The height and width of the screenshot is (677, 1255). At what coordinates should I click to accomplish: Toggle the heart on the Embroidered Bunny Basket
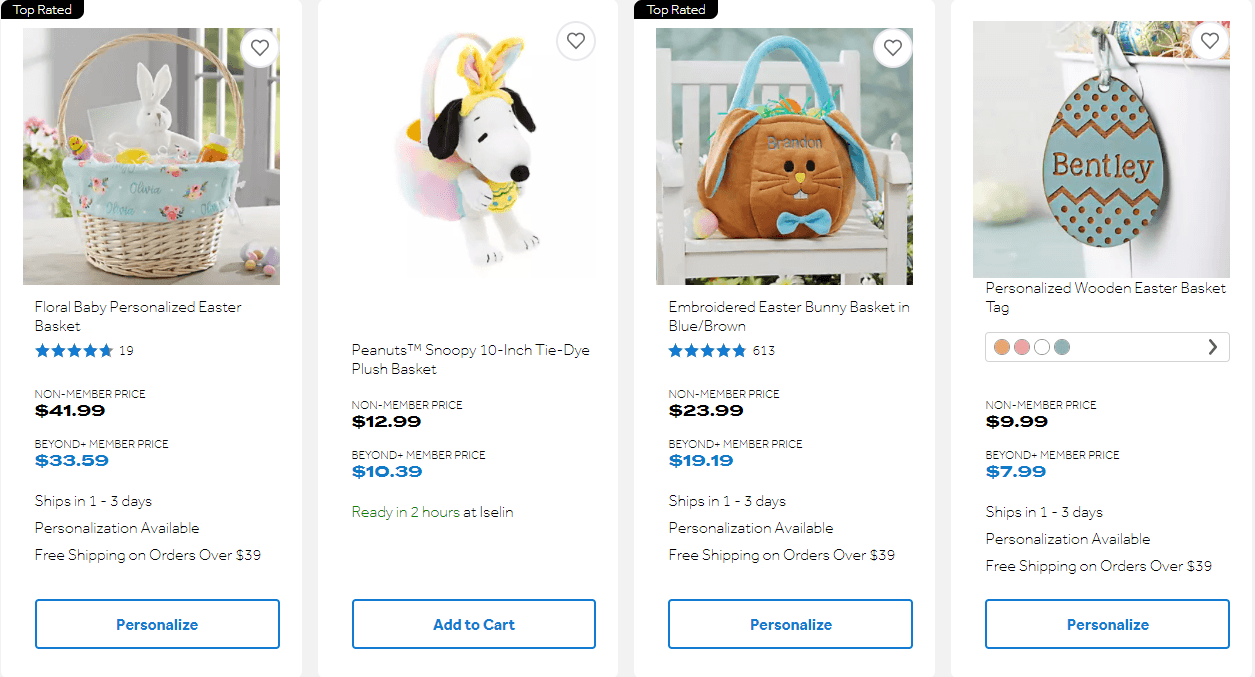(x=893, y=47)
